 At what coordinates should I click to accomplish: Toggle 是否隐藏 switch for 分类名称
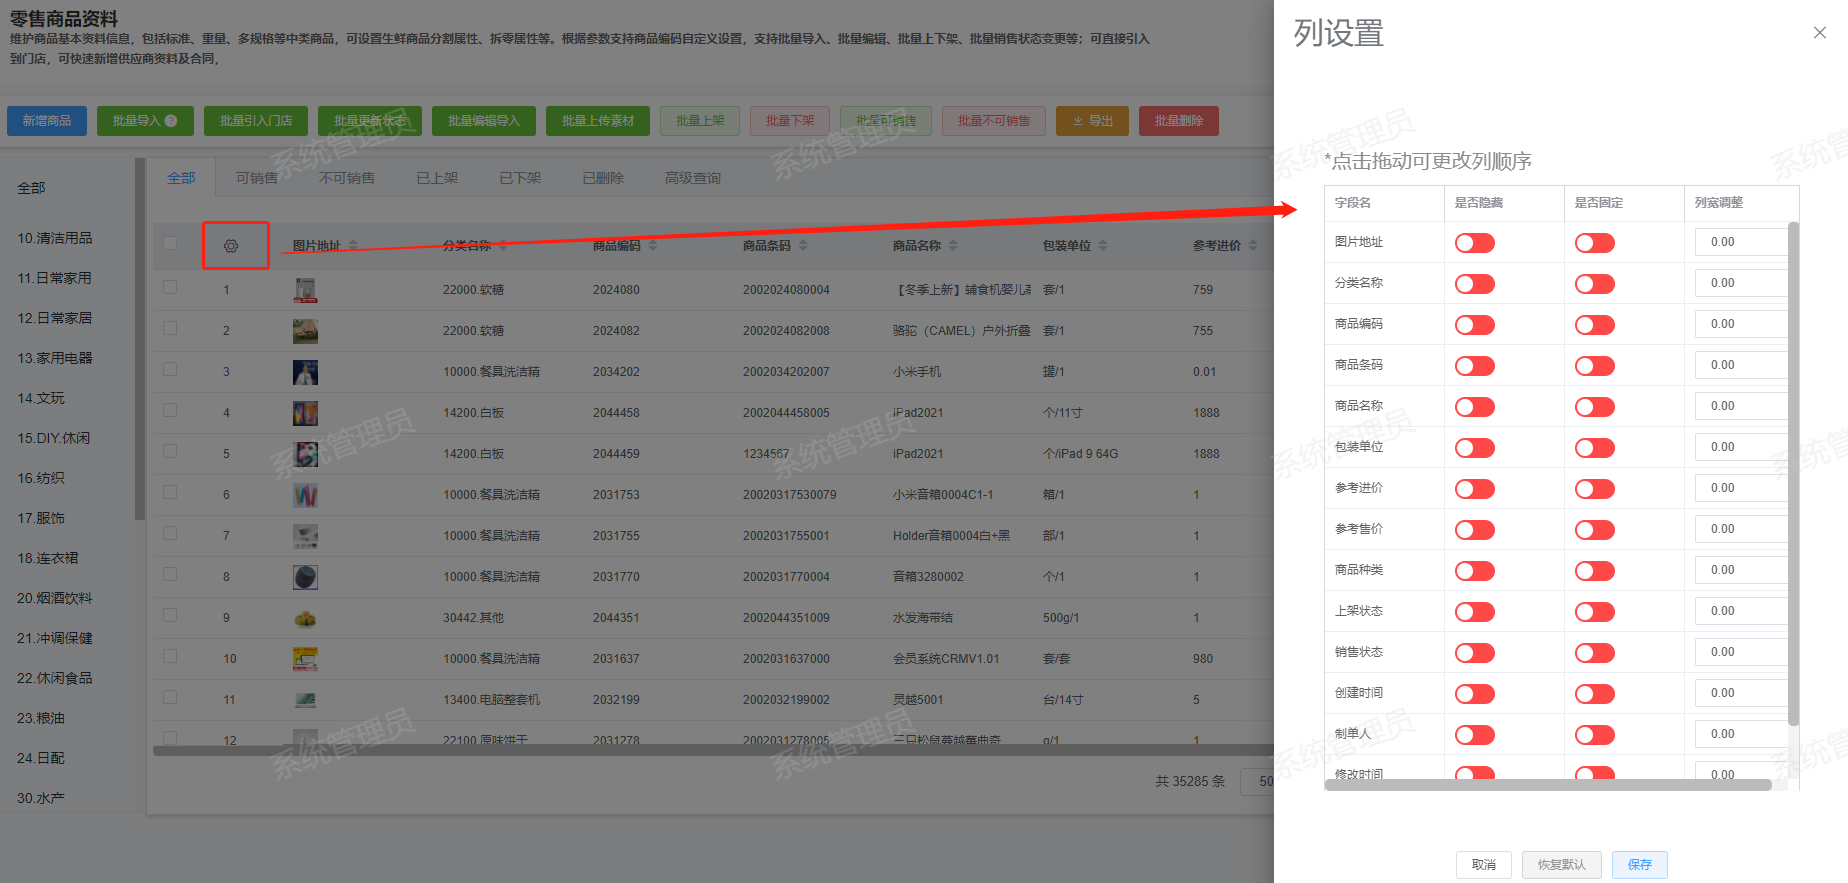(1475, 284)
